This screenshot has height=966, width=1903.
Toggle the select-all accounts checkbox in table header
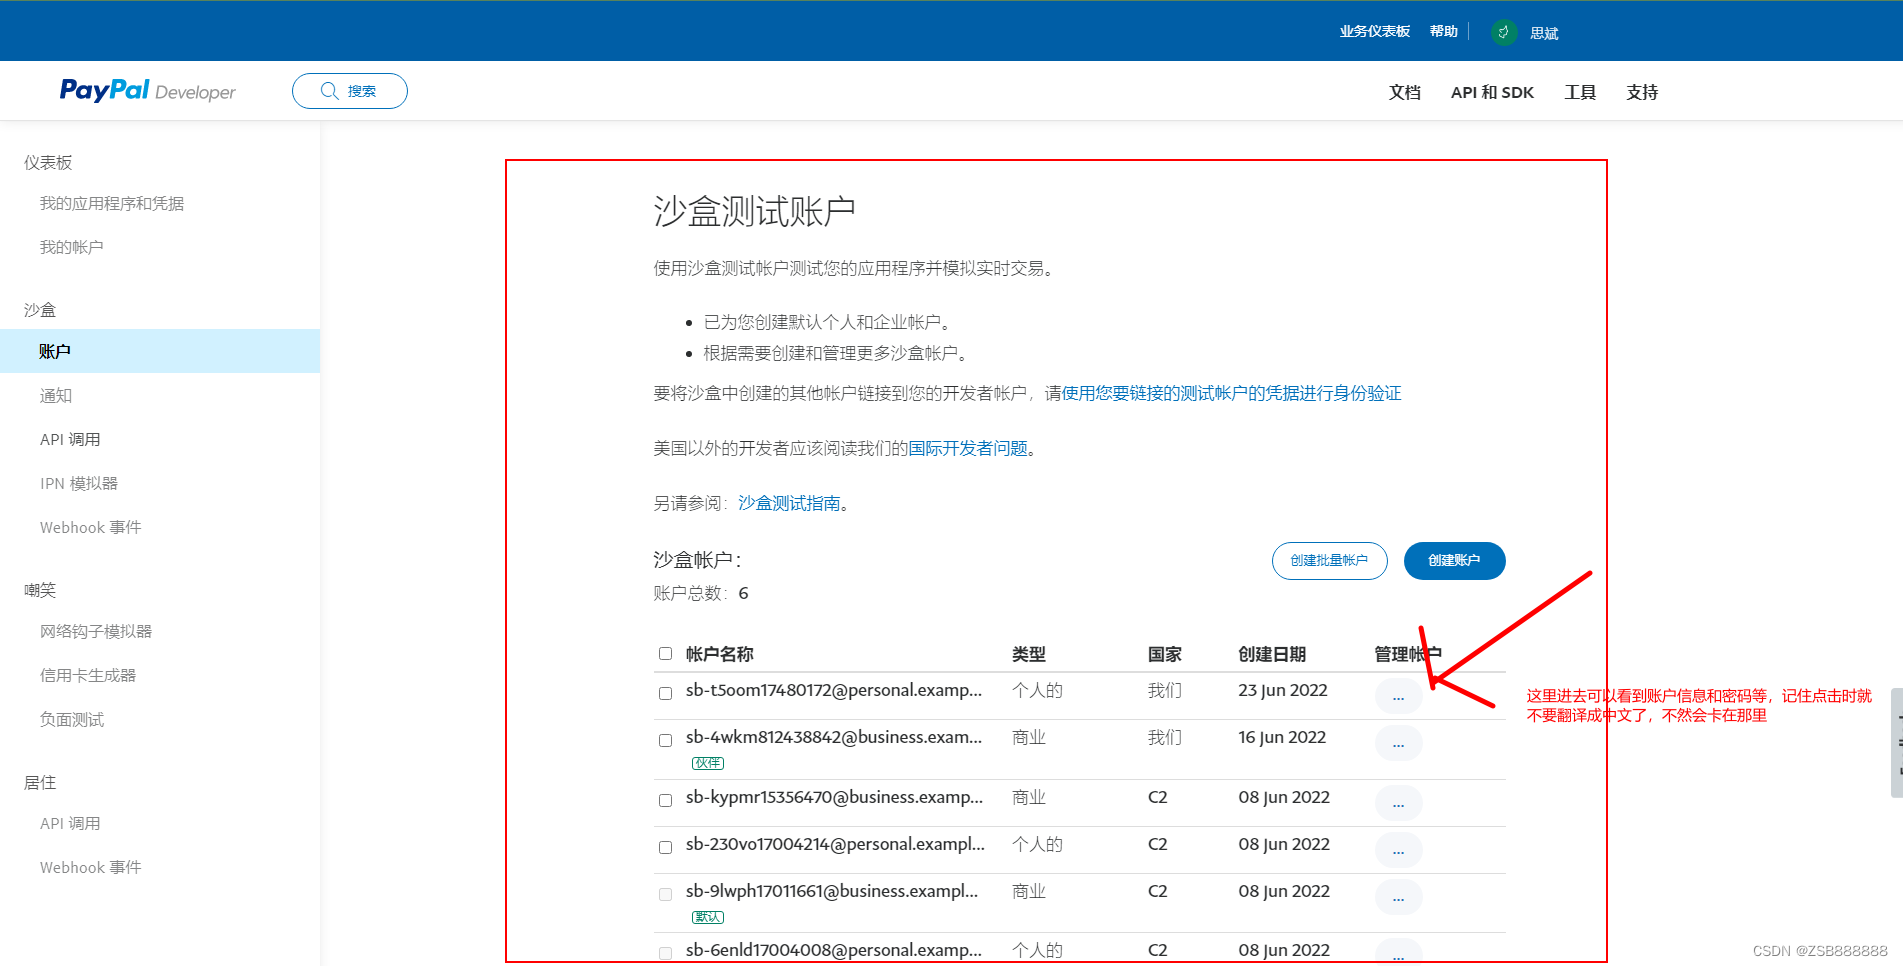click(x=665, y=653)
